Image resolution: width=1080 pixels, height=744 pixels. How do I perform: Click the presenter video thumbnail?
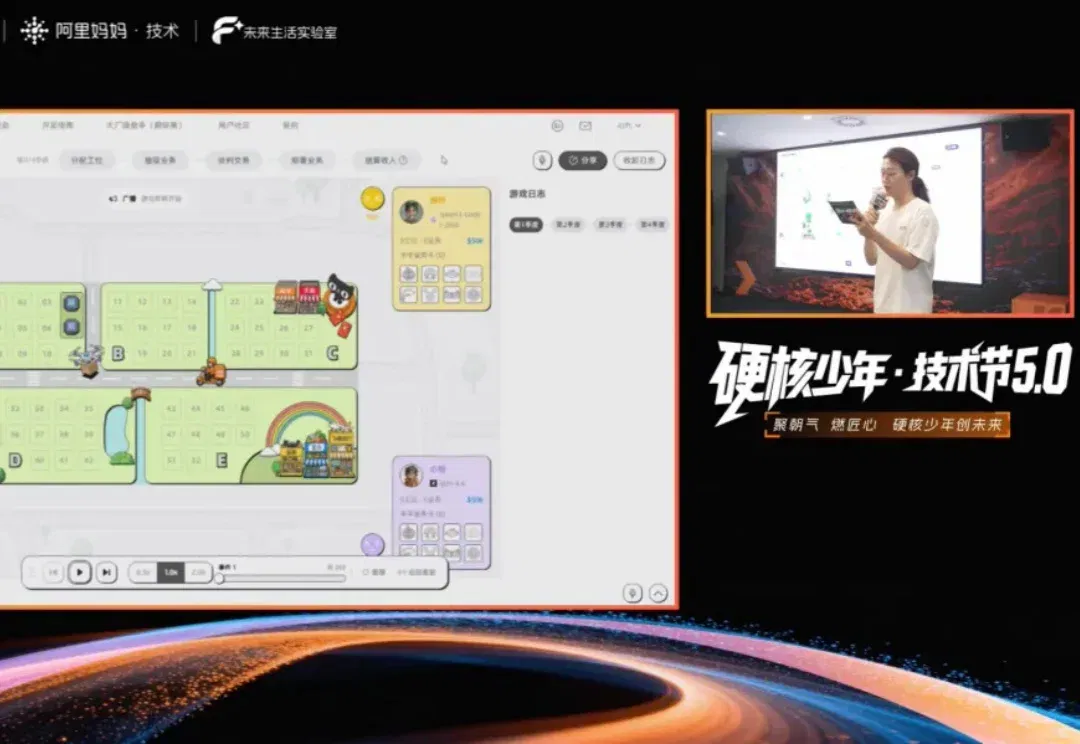click(891, 214)
